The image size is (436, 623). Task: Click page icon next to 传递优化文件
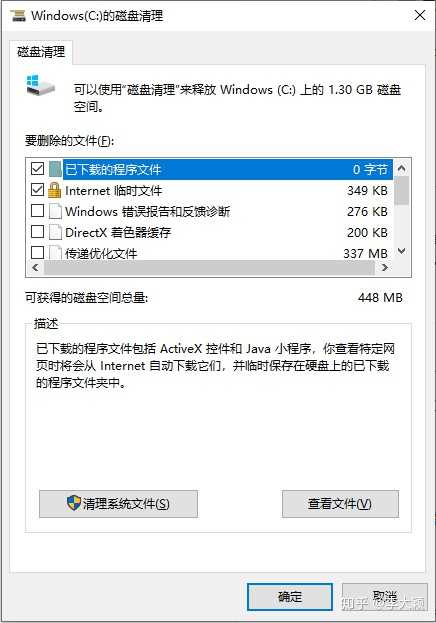point(55,253)
